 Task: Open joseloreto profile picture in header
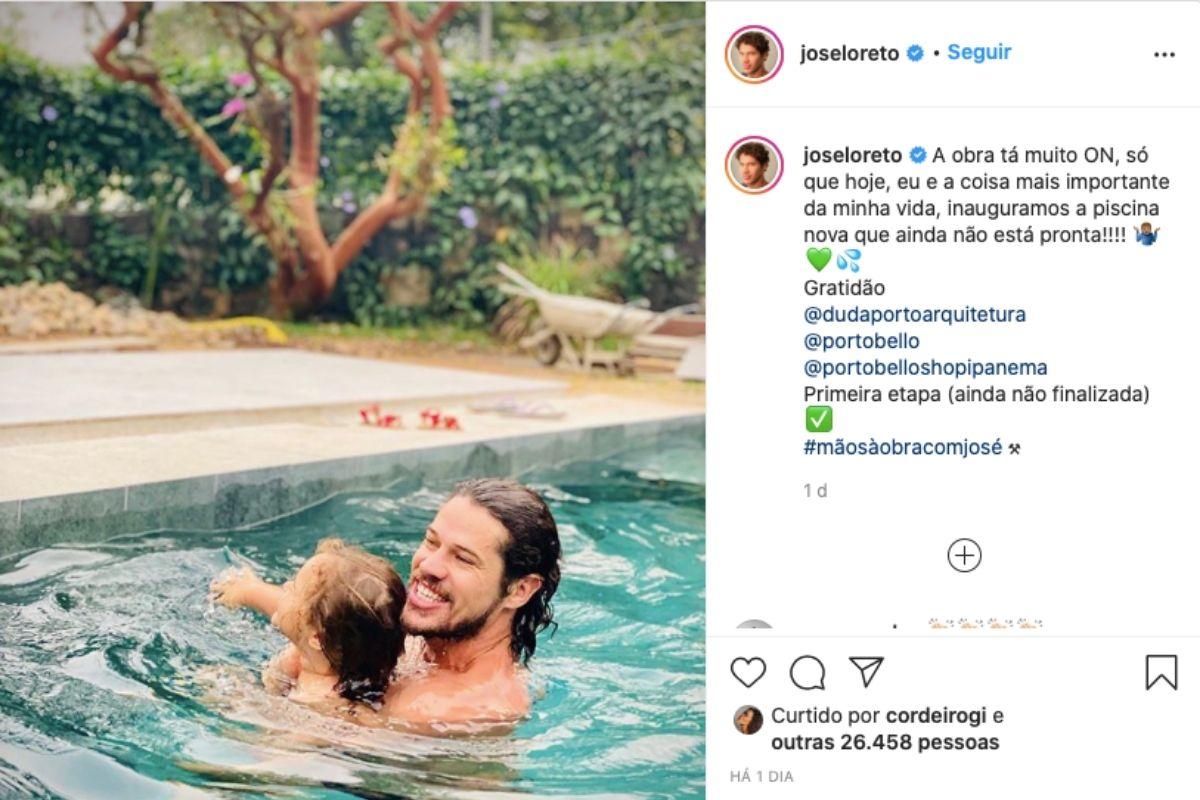click(754, 54)
